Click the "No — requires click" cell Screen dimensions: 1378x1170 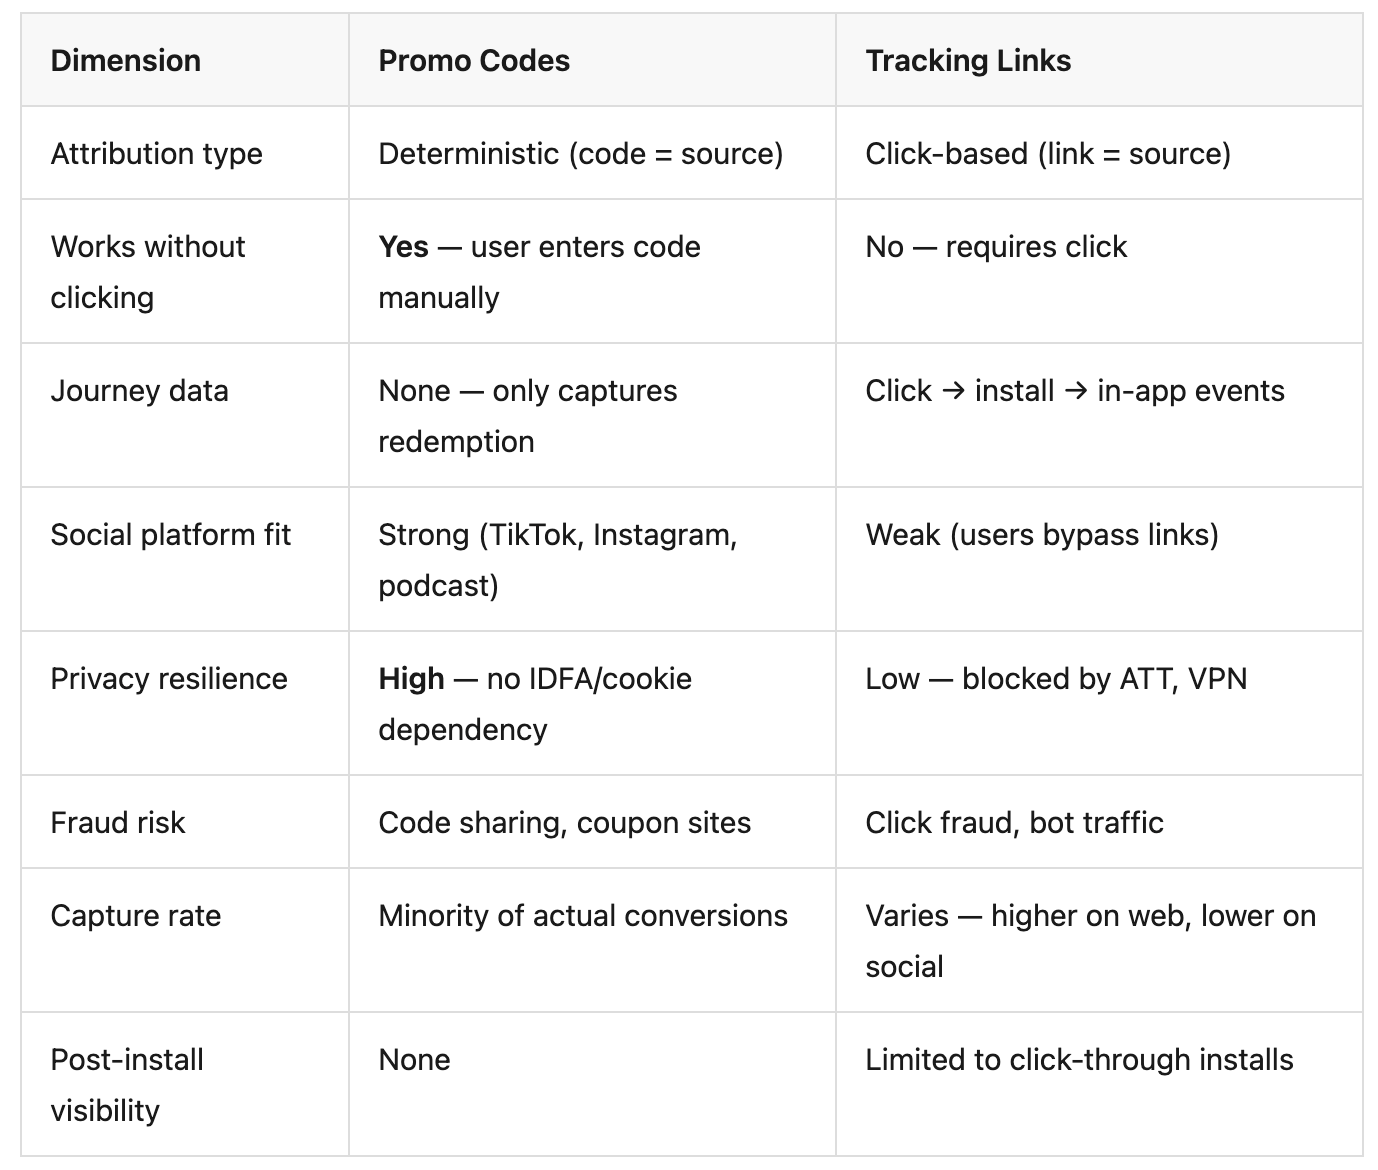996,247
